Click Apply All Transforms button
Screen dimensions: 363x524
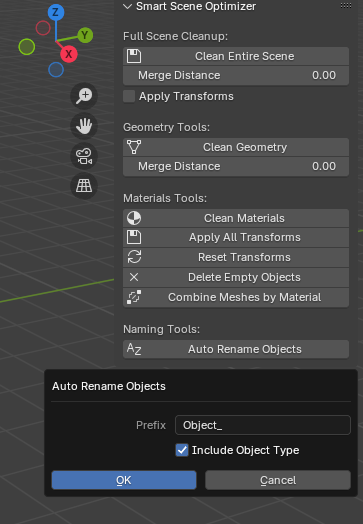236,237
